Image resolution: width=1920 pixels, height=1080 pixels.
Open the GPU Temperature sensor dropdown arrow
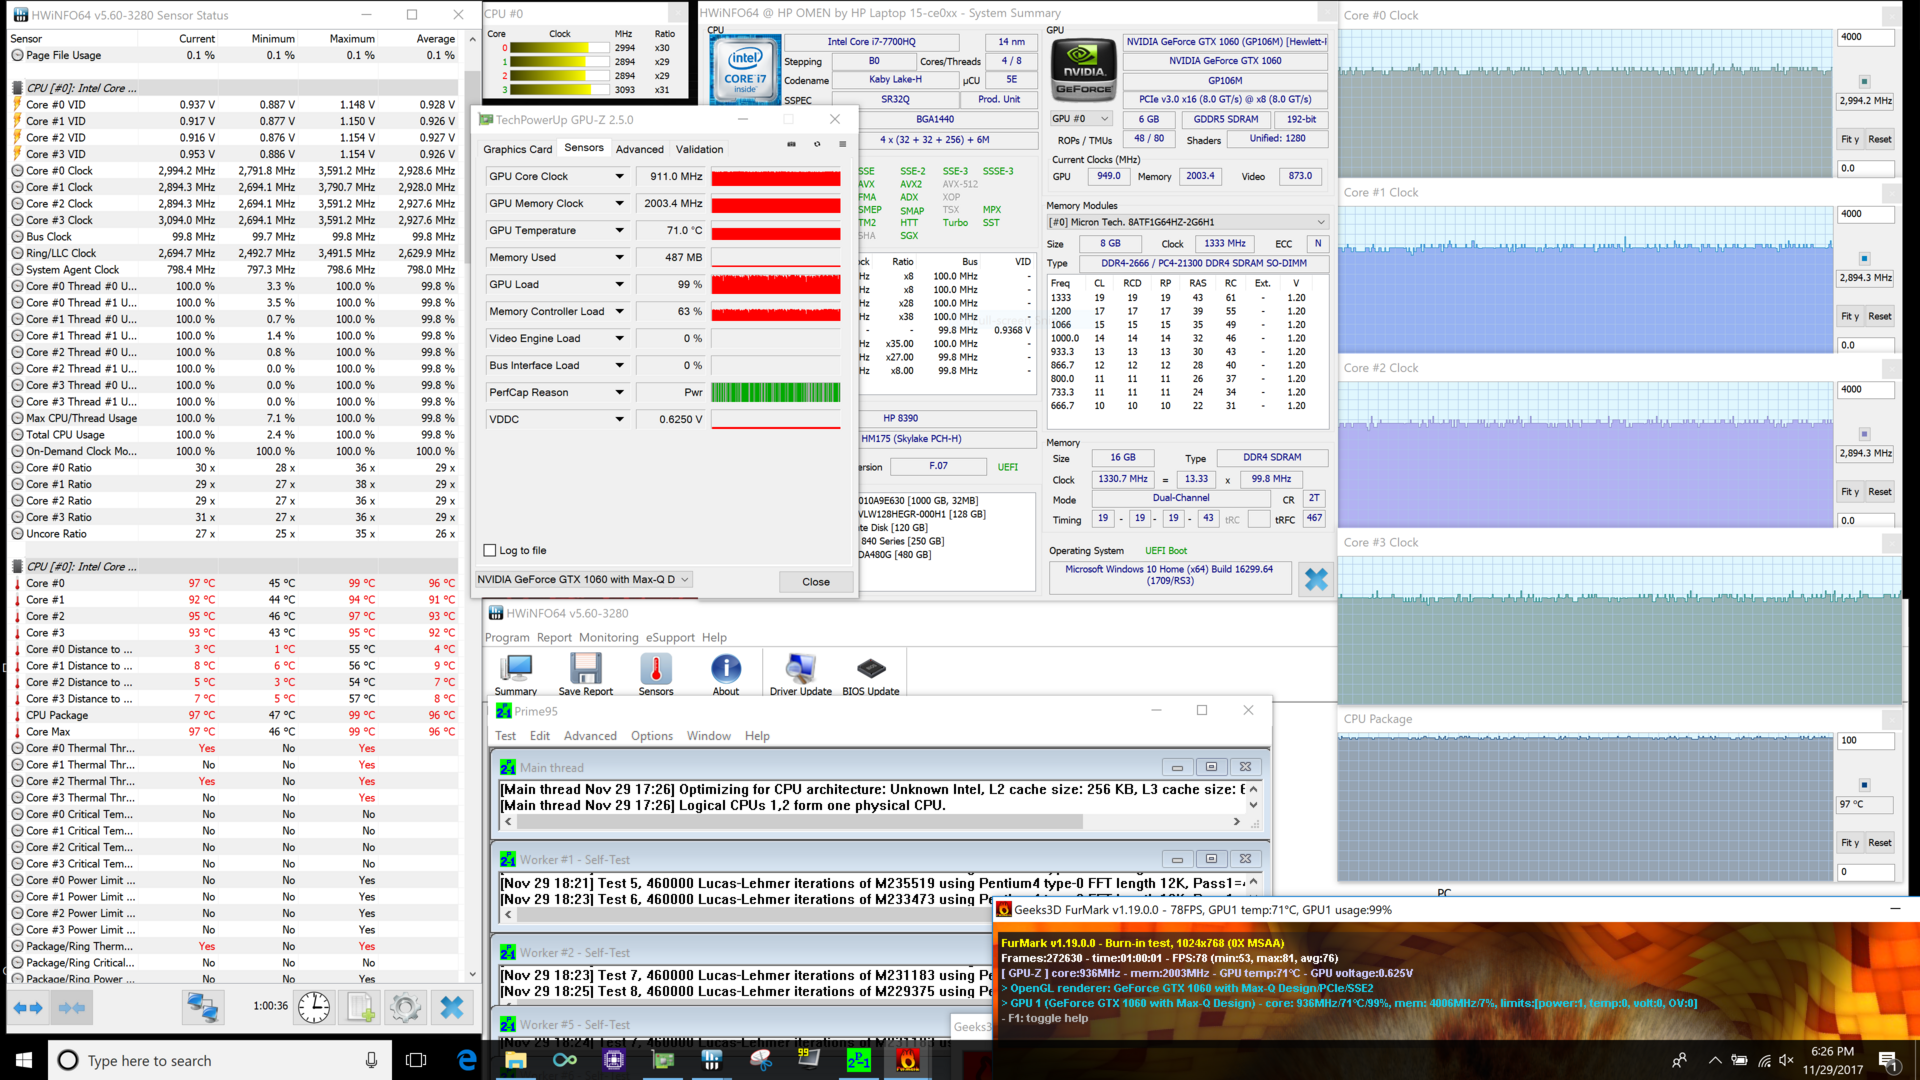619,231
